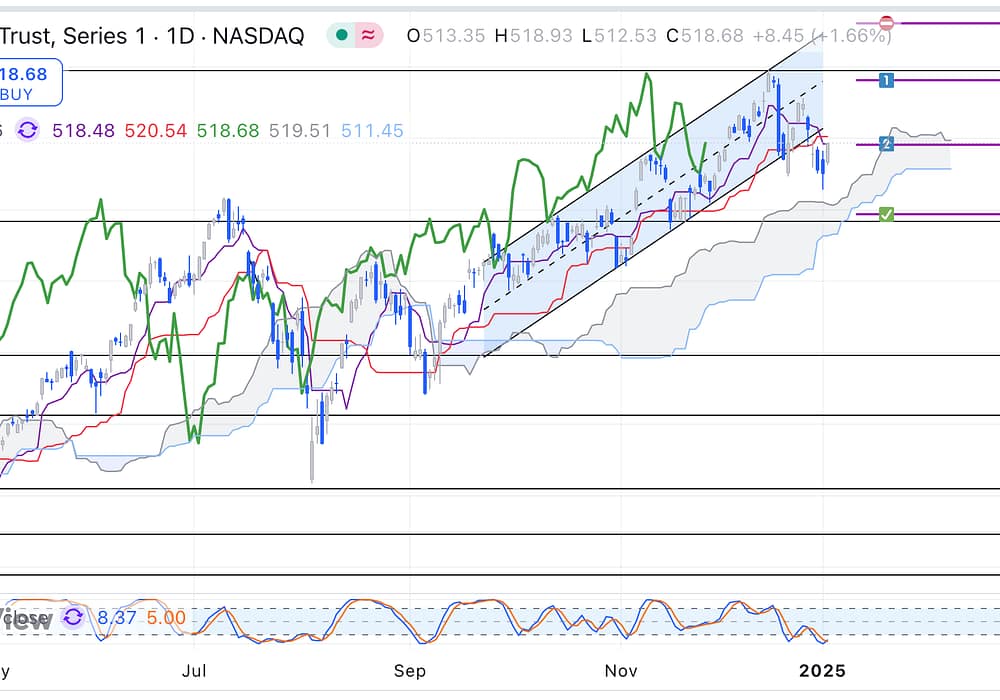Click the stochastic legend's purple refresh icon
The height and width of the screenshot is (700, 1000).
(x=73, y=617)
